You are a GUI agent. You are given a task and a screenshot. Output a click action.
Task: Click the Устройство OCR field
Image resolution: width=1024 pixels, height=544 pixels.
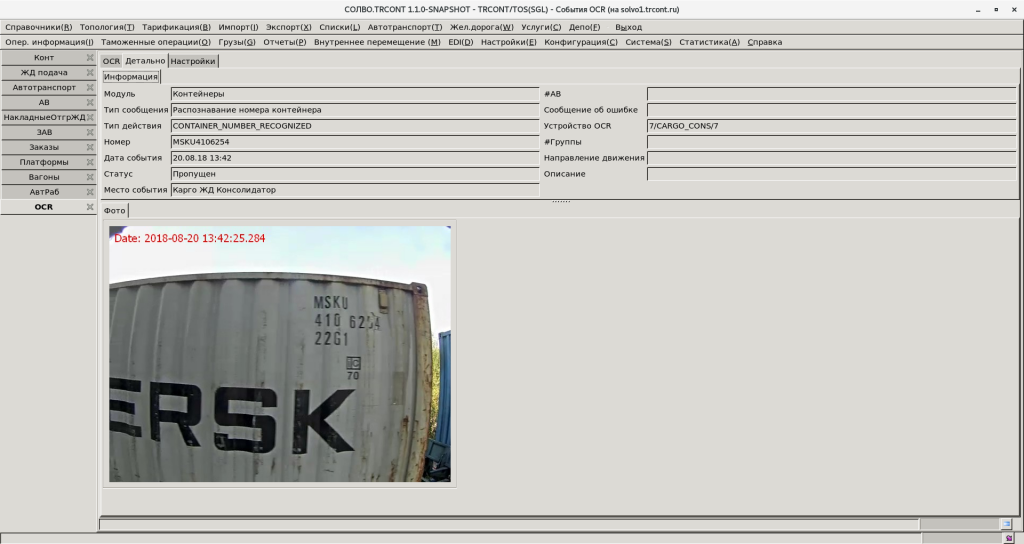831,126
